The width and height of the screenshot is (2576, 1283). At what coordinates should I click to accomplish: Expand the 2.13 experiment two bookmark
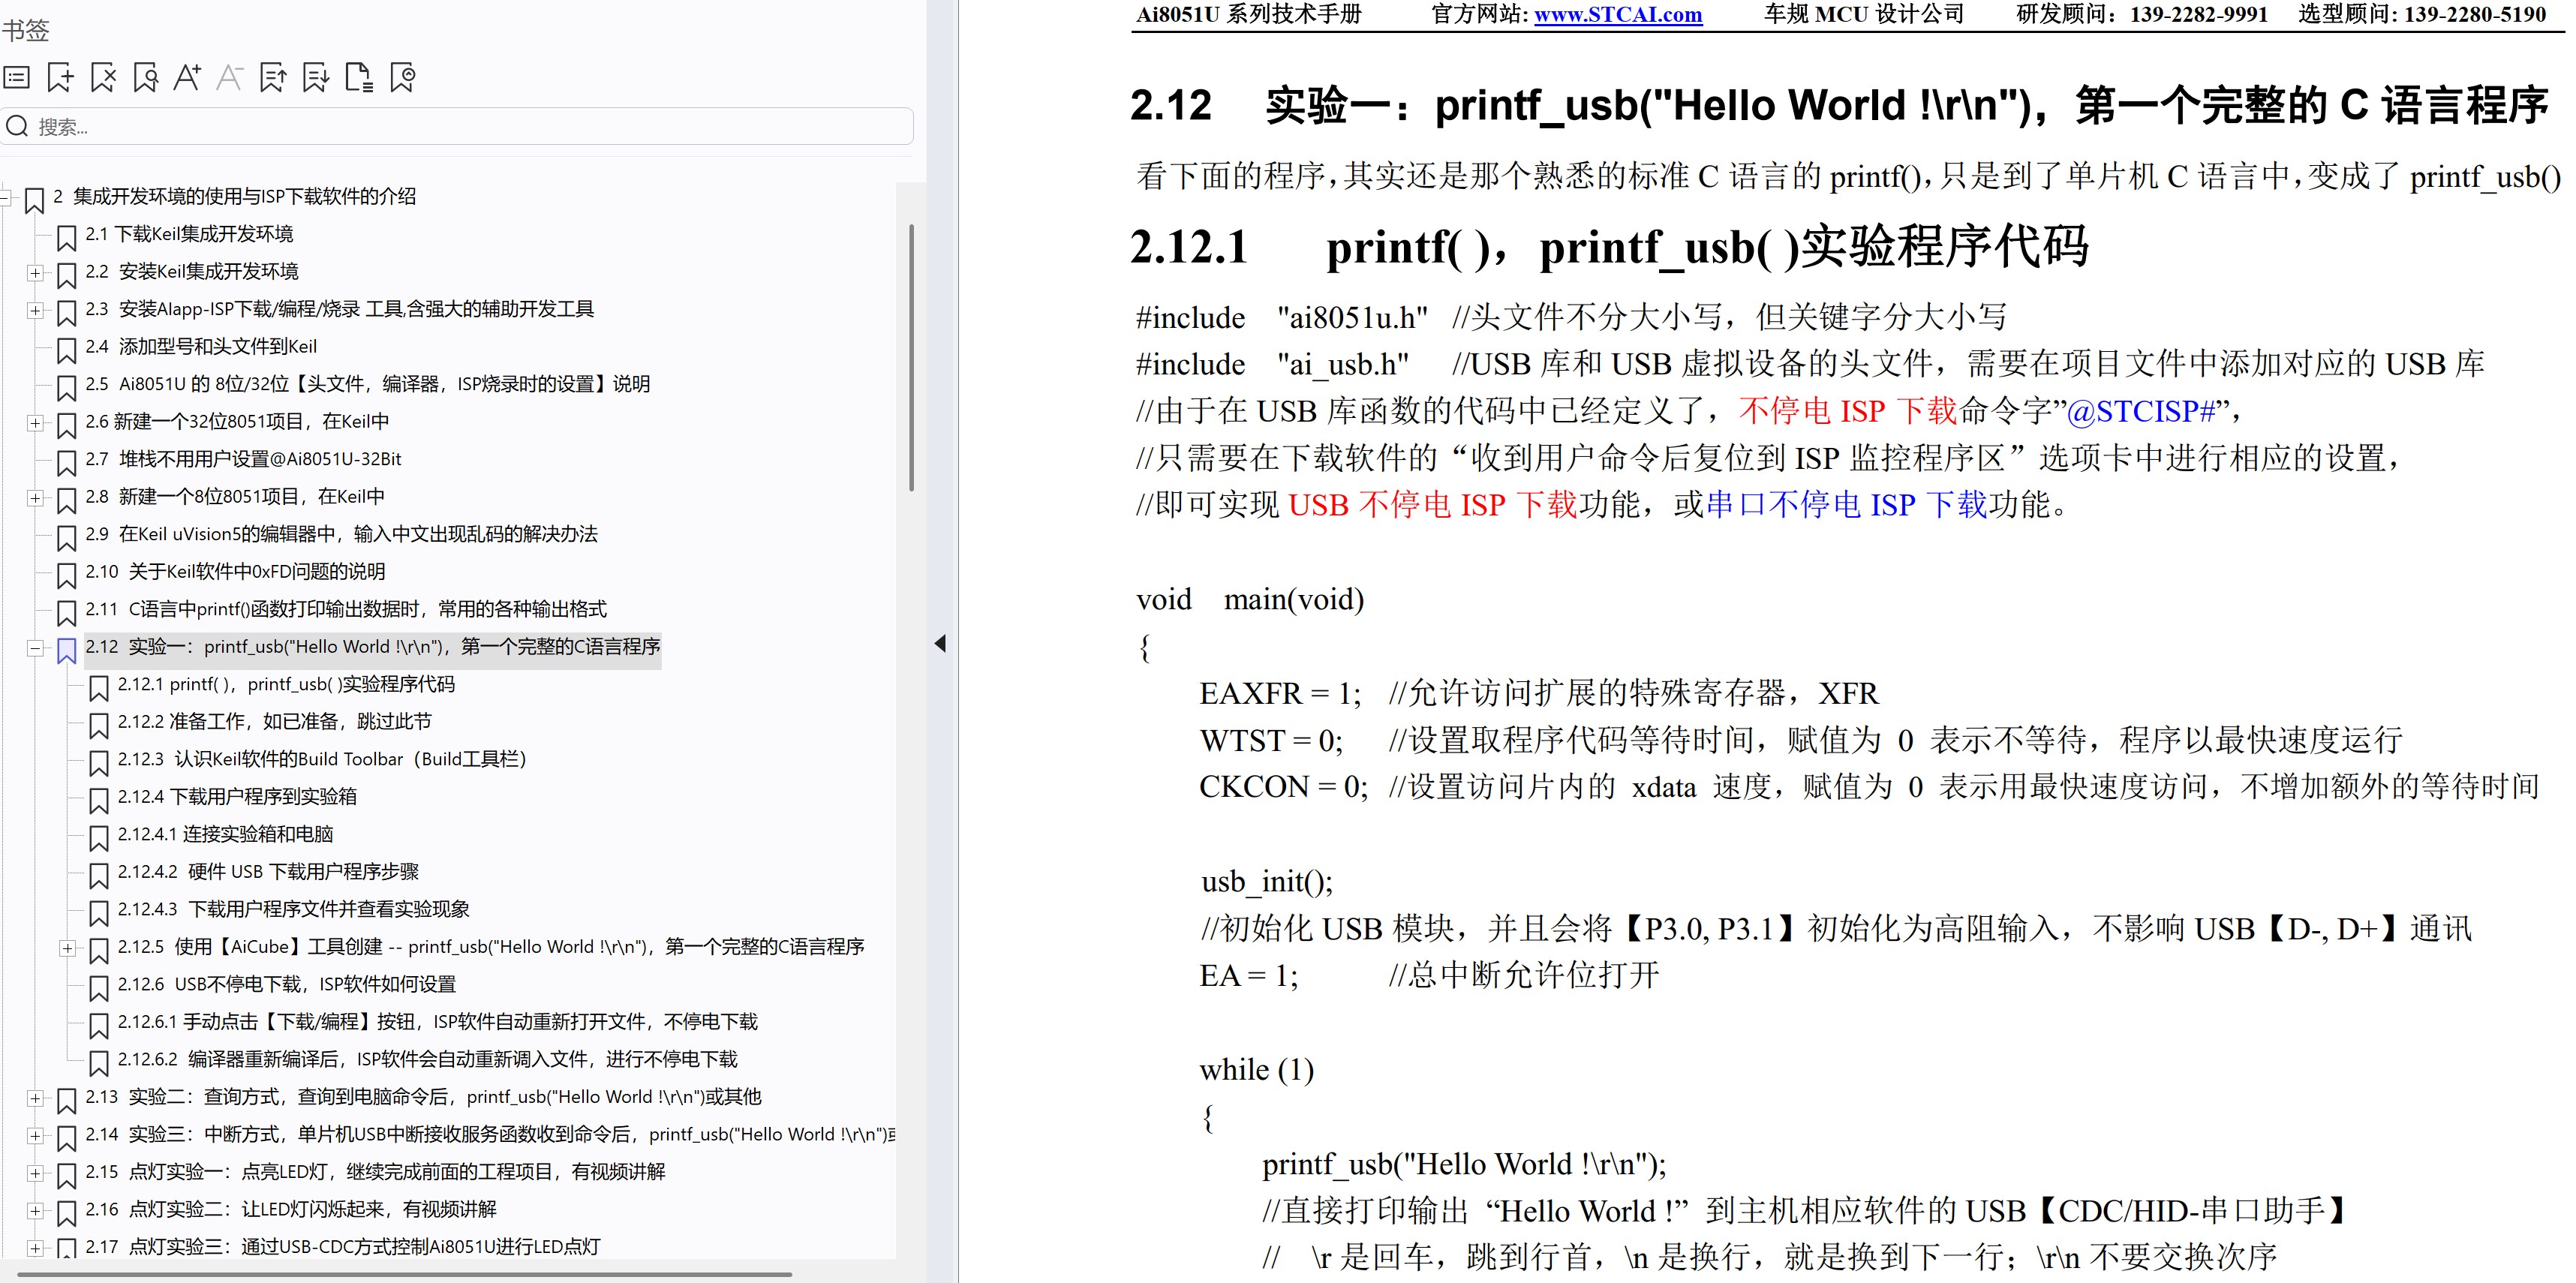click(35, 1098)
